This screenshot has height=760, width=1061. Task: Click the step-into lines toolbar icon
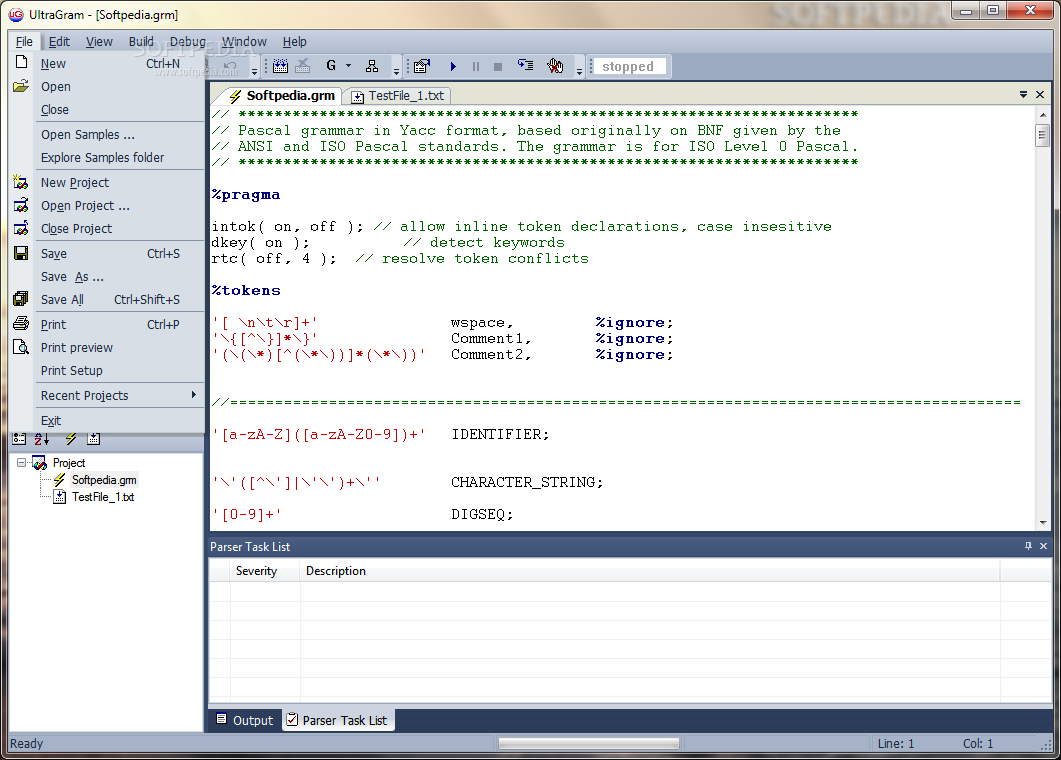click(x=525, y=66)
